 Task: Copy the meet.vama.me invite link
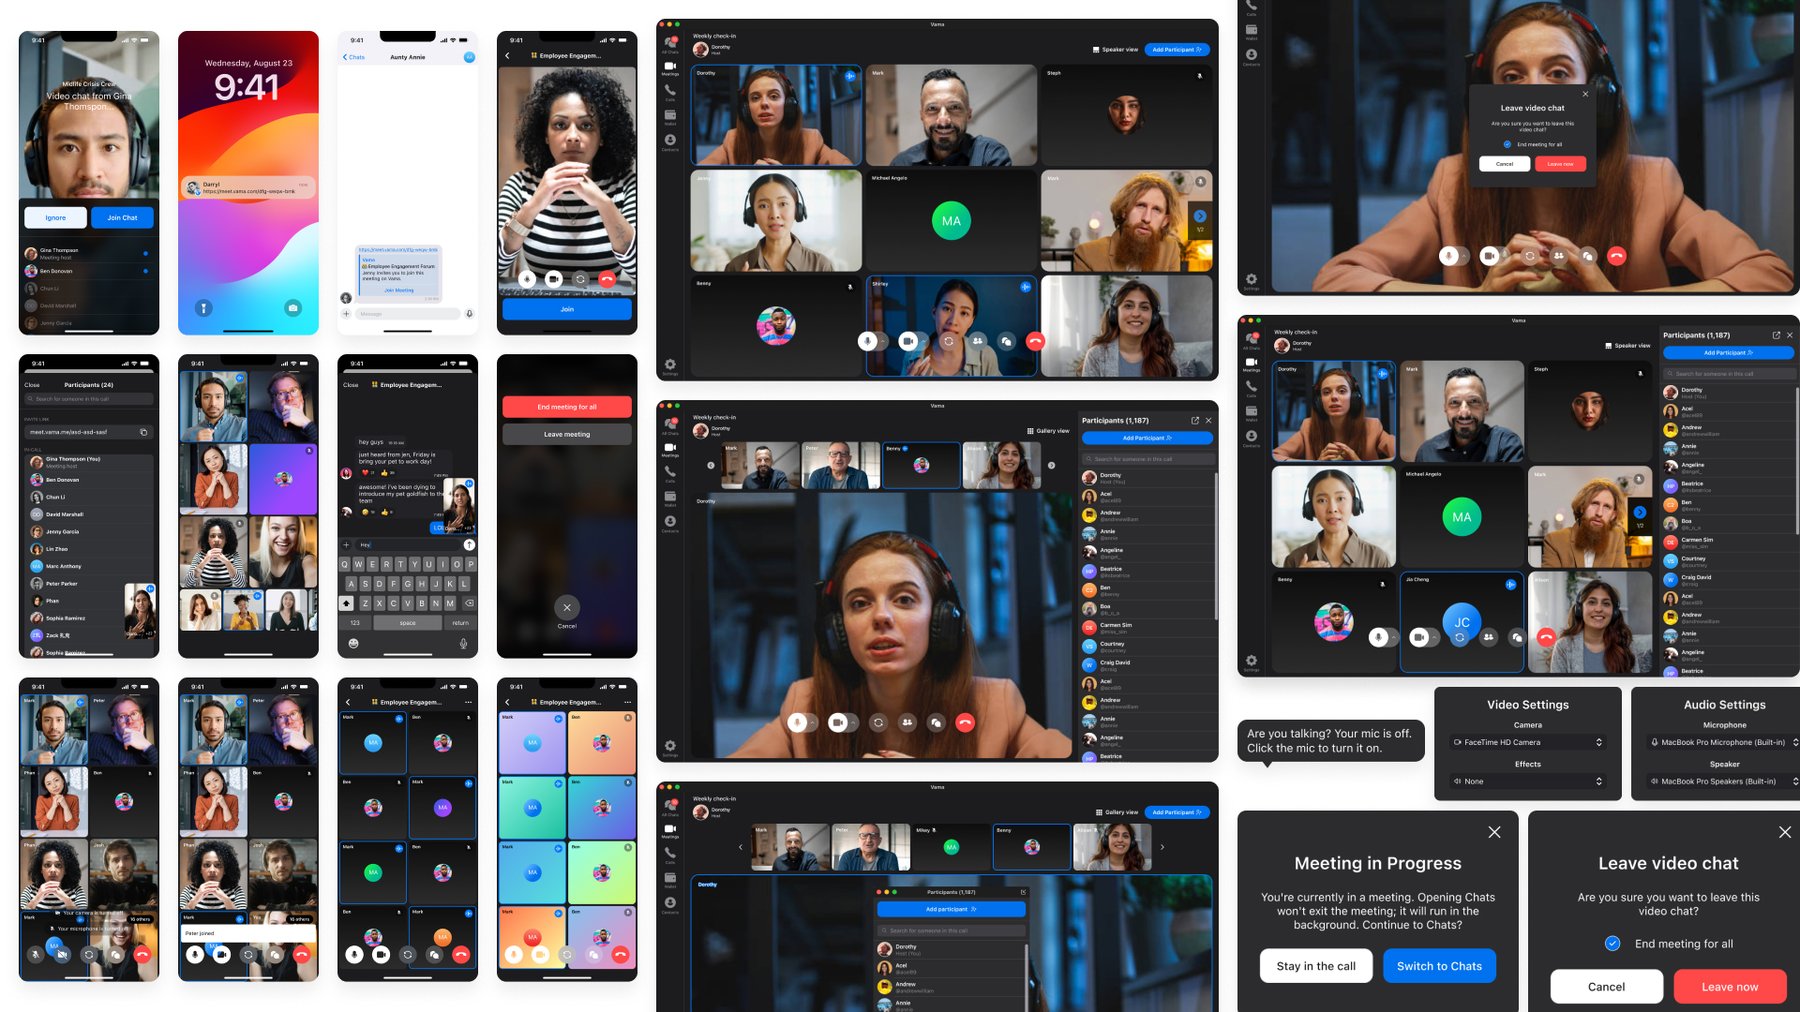tap(143, 432)
